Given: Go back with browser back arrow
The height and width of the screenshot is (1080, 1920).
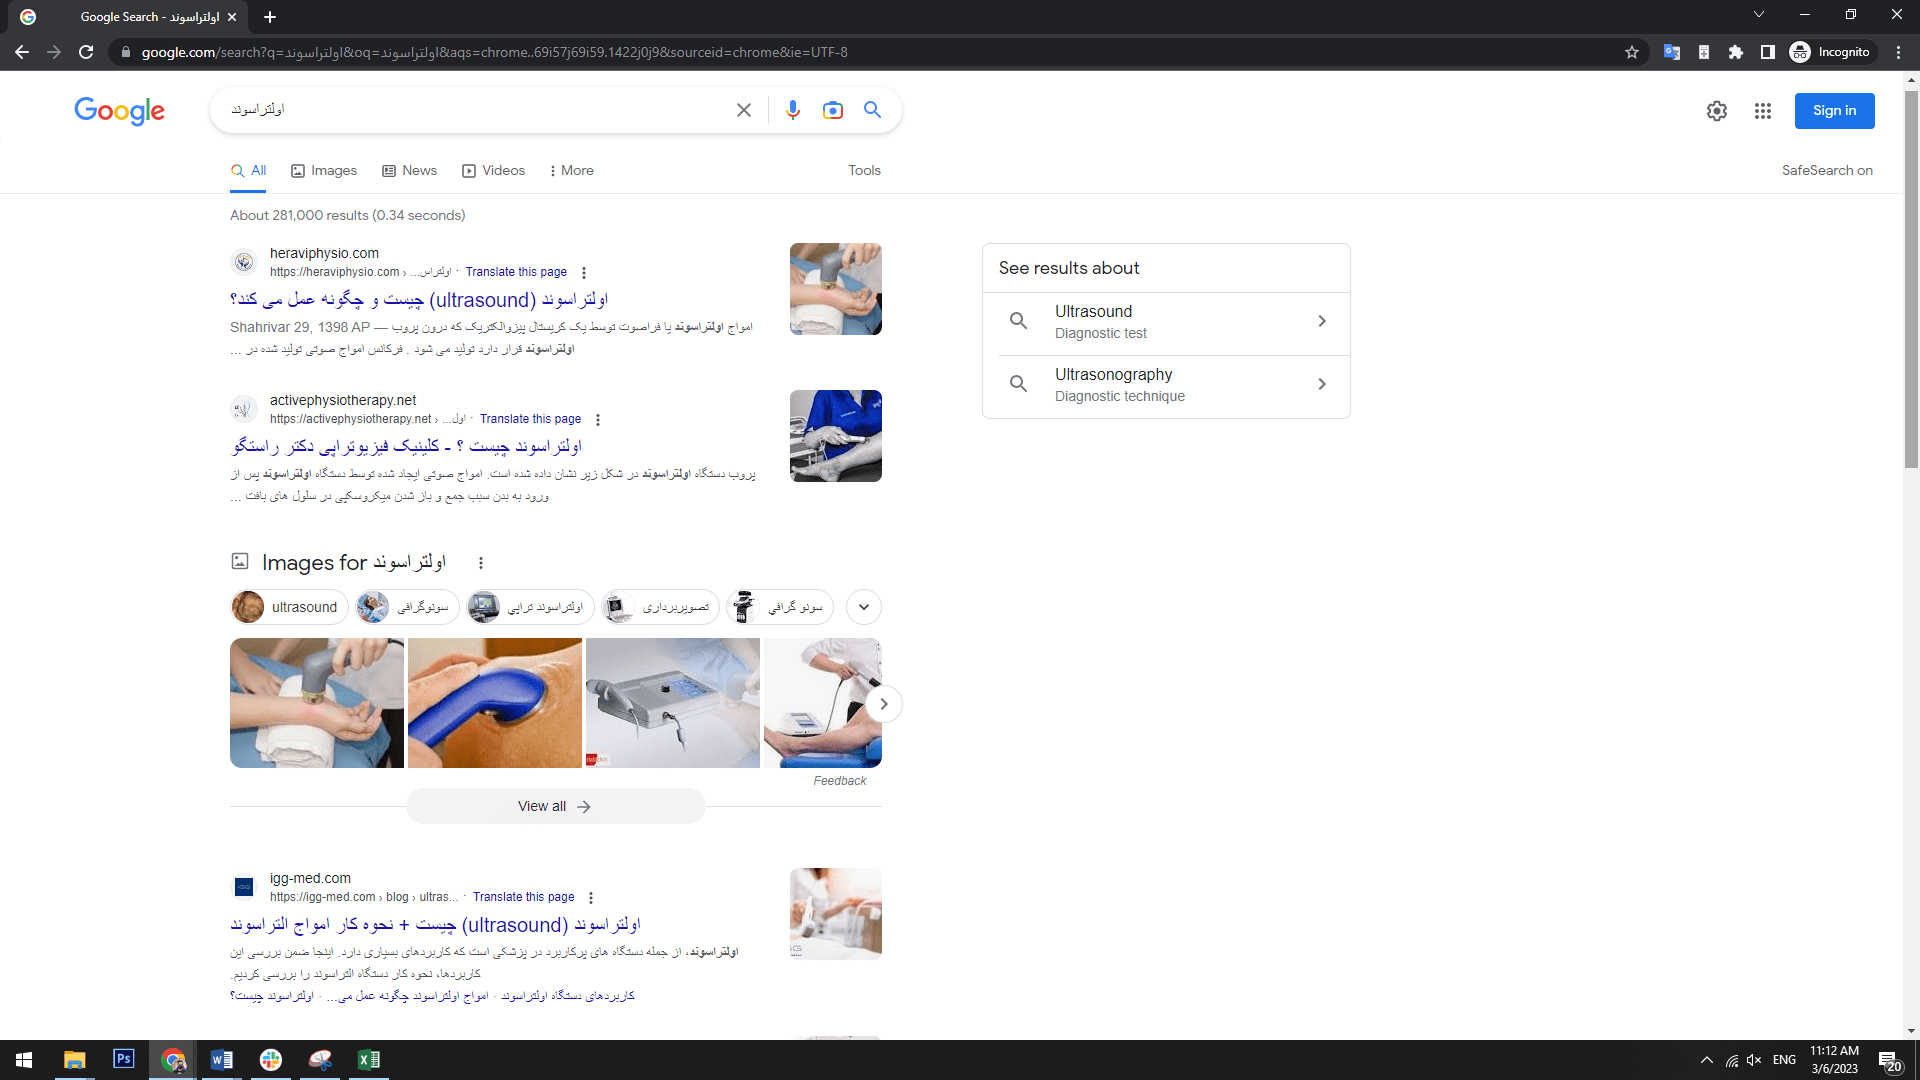Looking at the screenshot, I should [22, 52].
